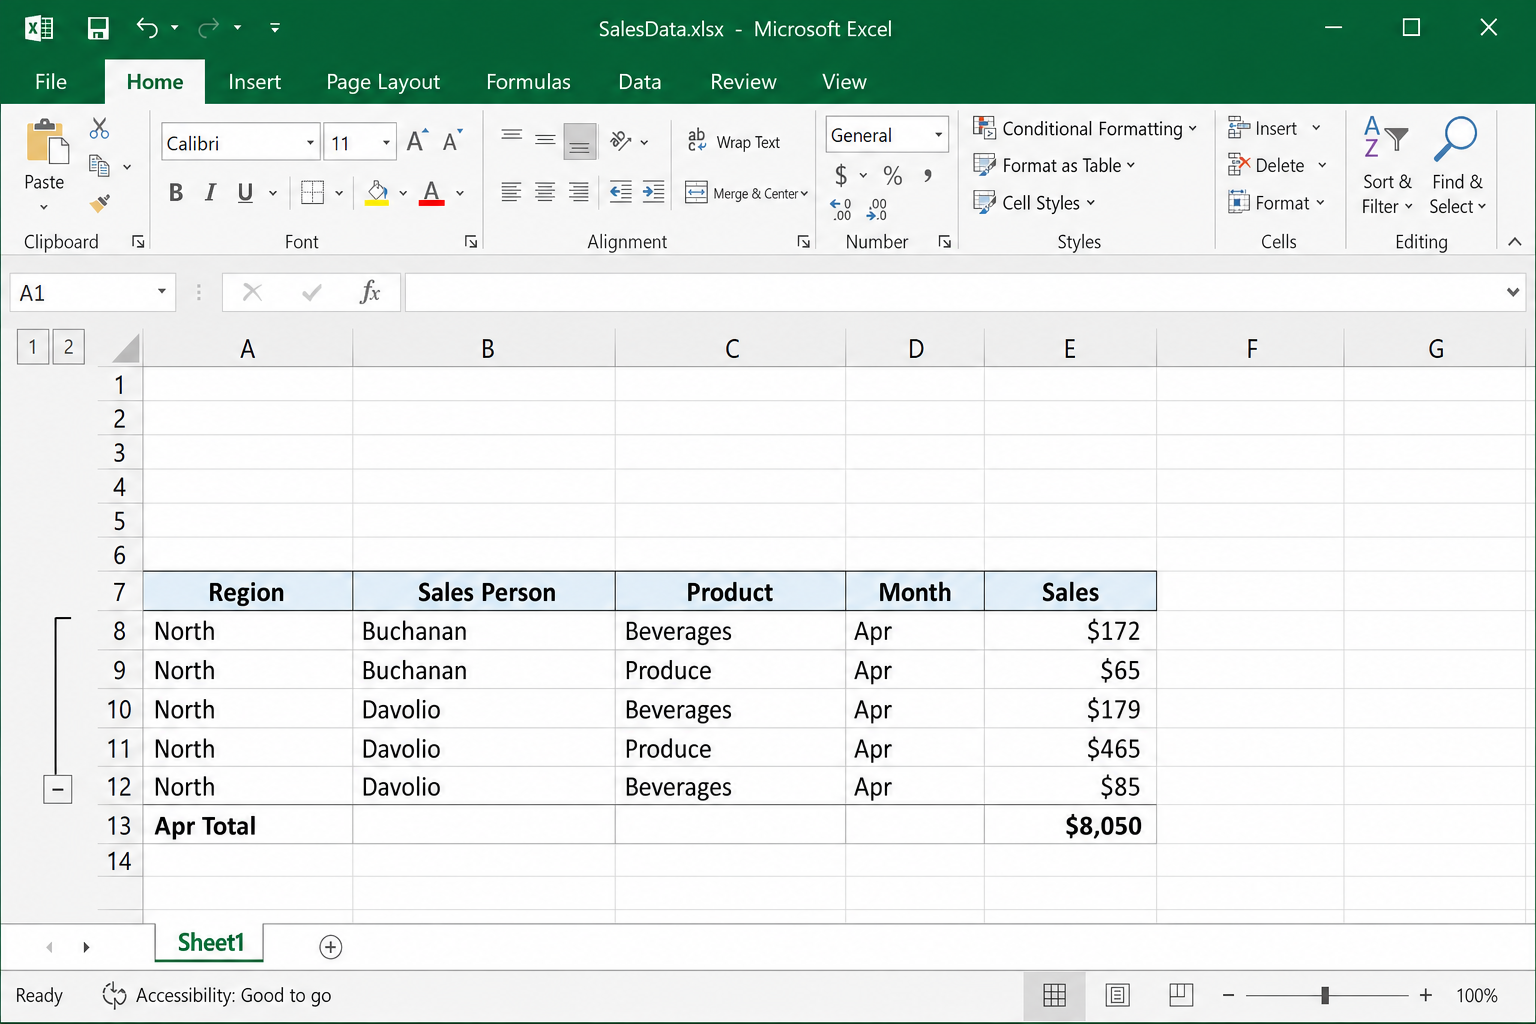This screenshot has width=1536, height=1024.
Task: Open the File menu
Action: [51, 82]
